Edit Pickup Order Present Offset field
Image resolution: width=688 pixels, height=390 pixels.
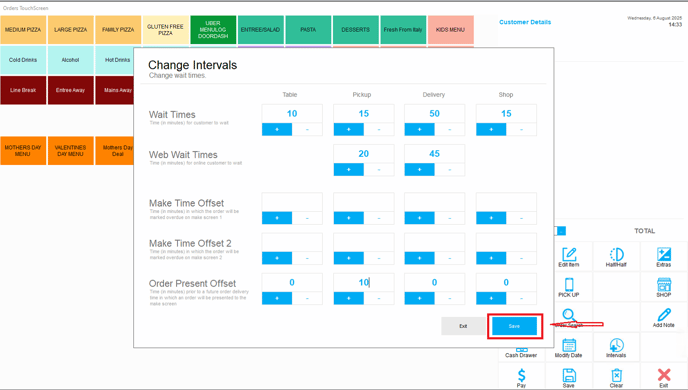pyautogui.click(x=364, y=283)
